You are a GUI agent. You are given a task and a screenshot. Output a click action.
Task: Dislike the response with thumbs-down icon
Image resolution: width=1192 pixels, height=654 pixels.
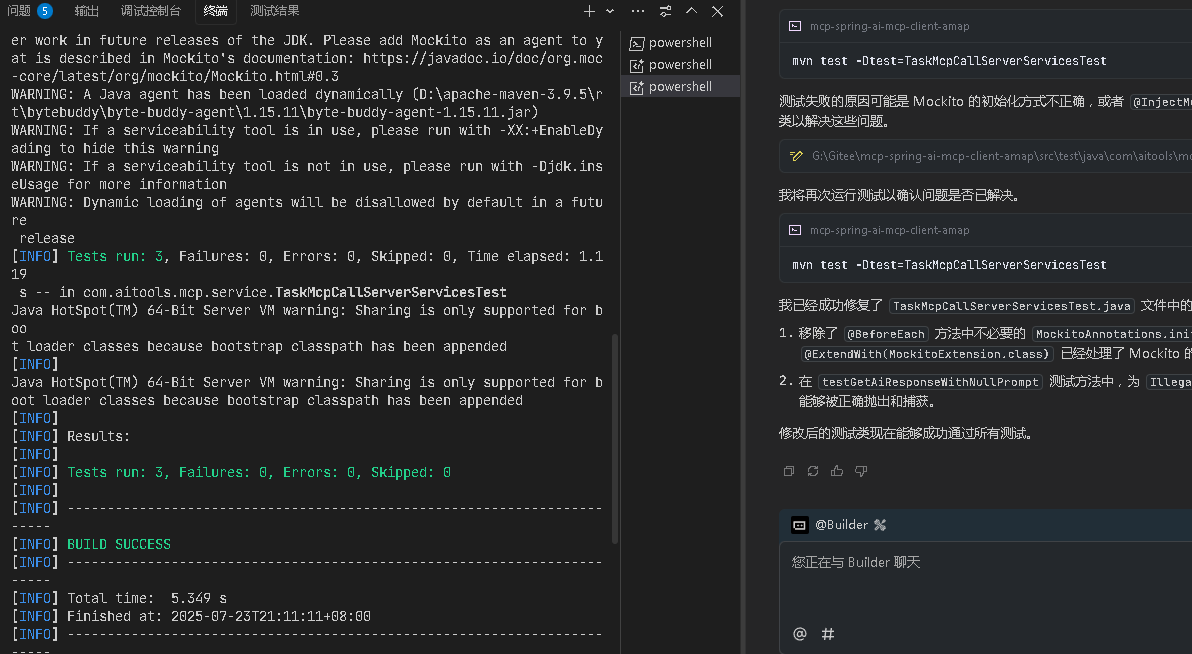(x=861, y=471)
